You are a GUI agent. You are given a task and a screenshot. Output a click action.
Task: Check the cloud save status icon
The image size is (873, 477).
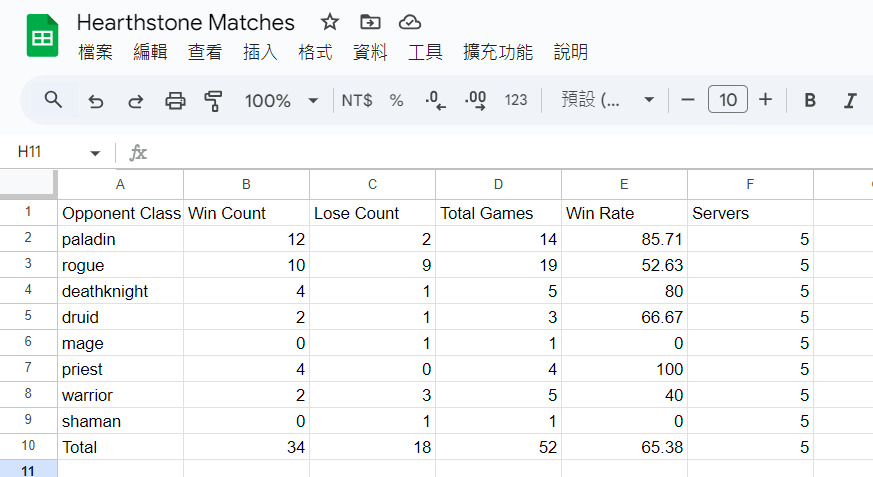410,22
